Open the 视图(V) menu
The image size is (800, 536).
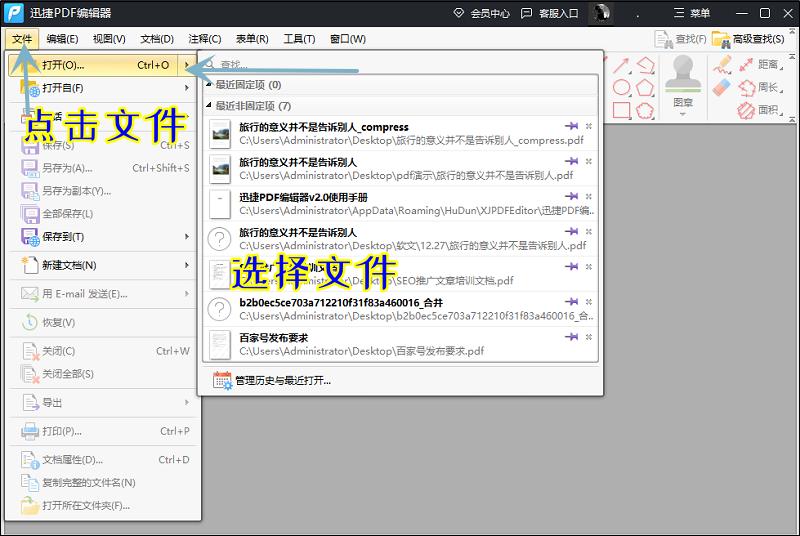click(x=109, y=39)
